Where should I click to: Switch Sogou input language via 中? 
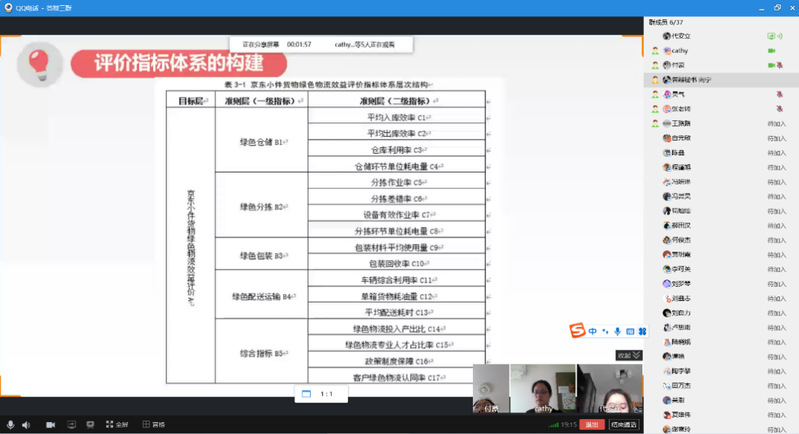click(x=592, y=331)
